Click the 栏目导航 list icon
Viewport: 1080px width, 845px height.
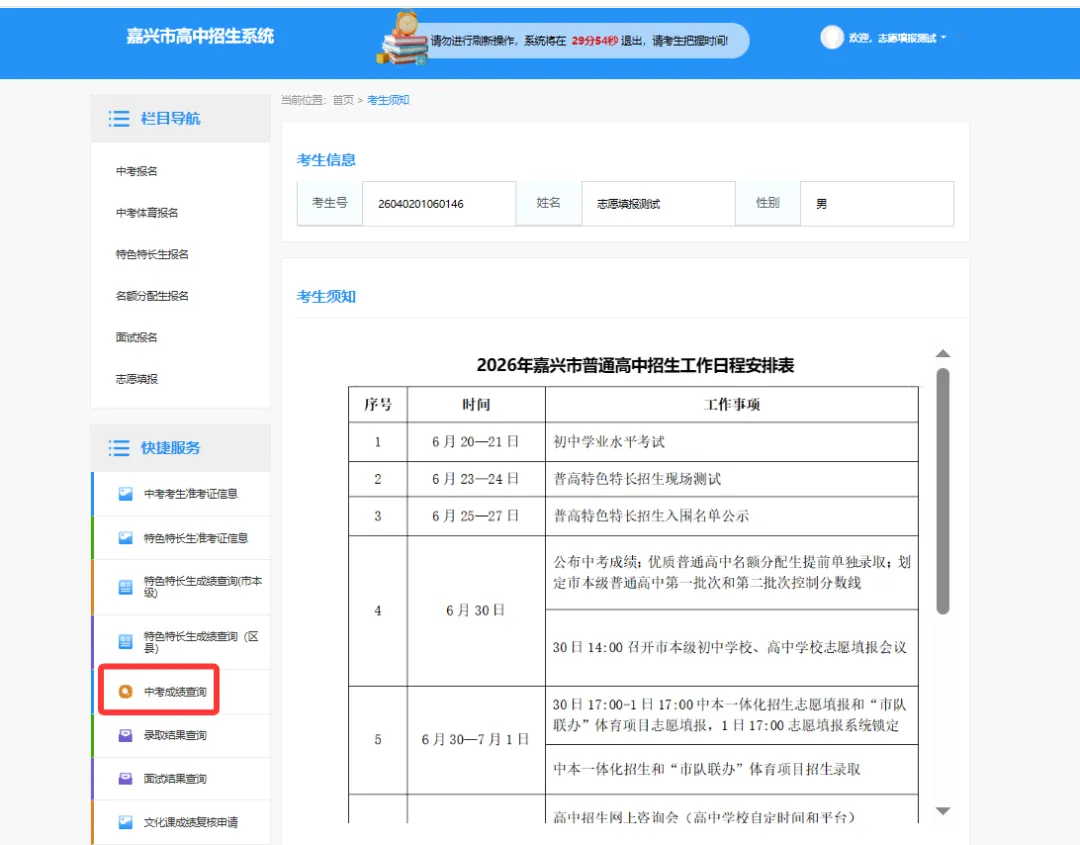[x=118, y=118]
